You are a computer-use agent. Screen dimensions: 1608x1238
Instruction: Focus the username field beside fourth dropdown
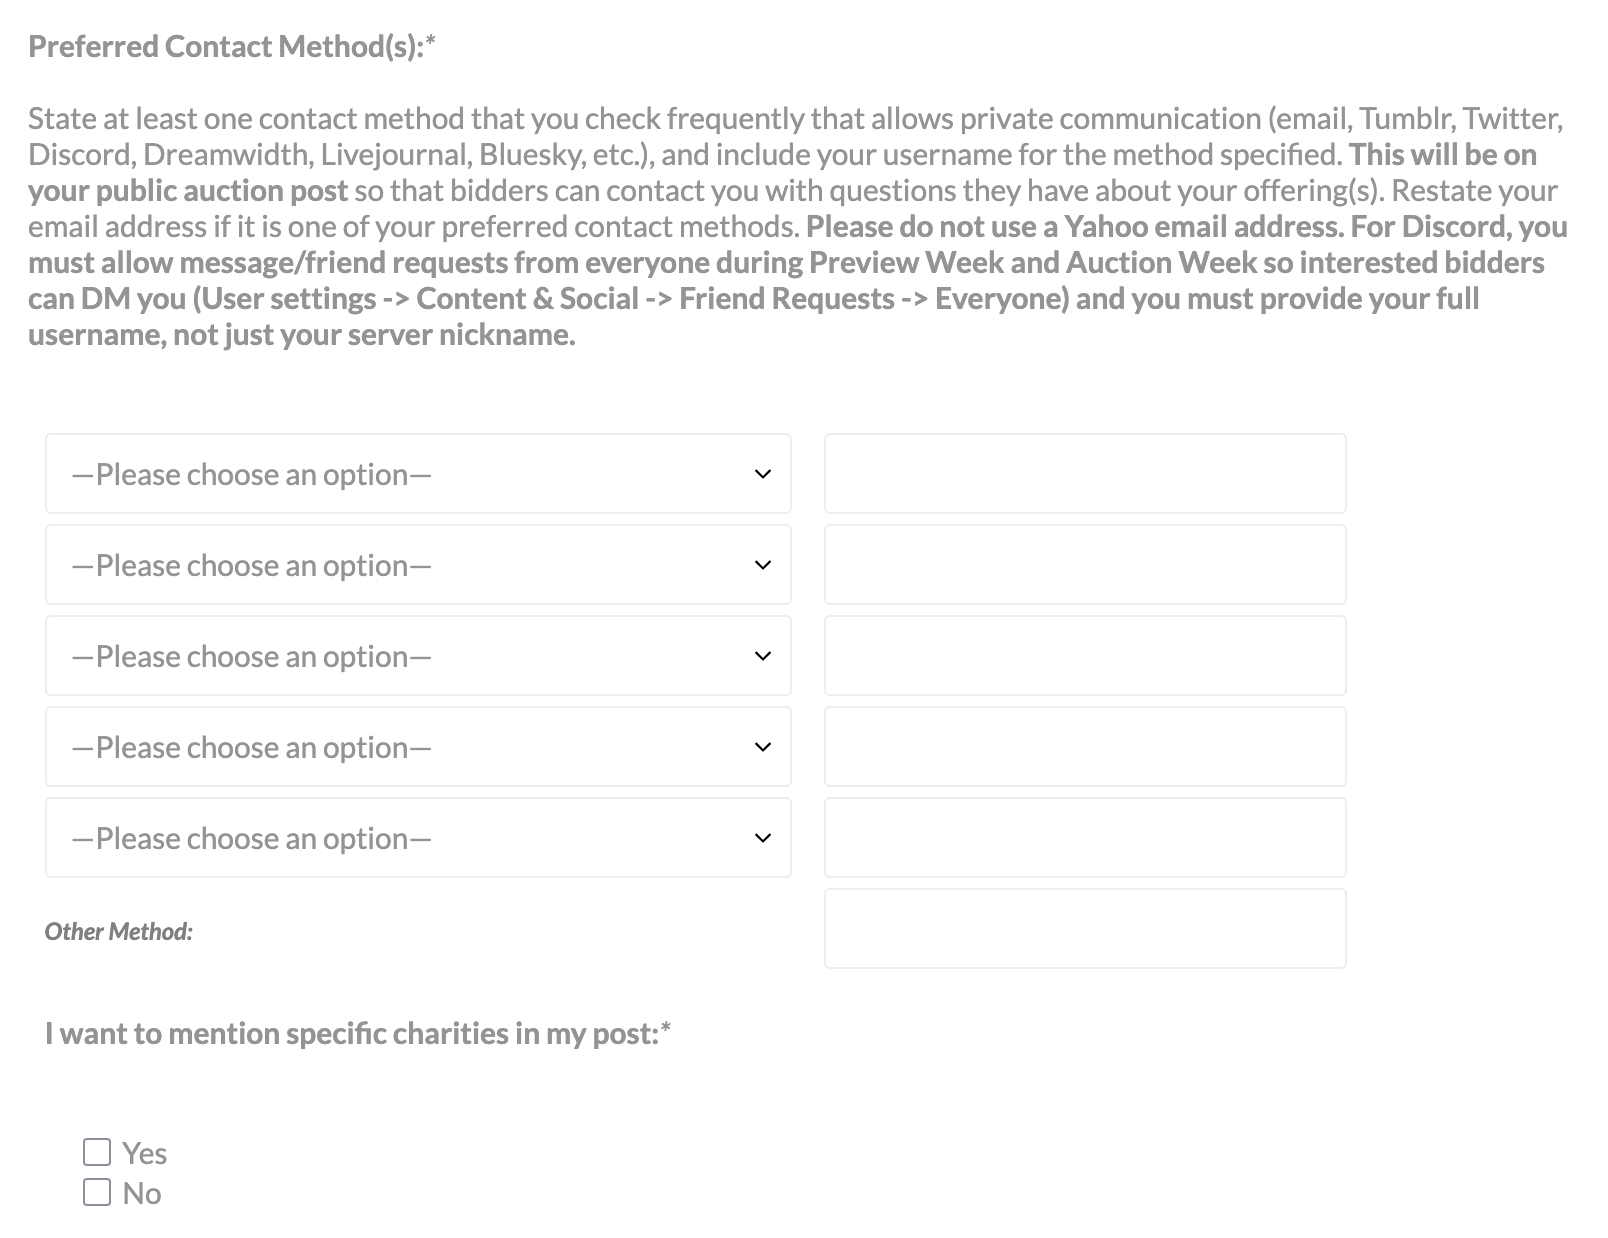(x=1085, y=747)
